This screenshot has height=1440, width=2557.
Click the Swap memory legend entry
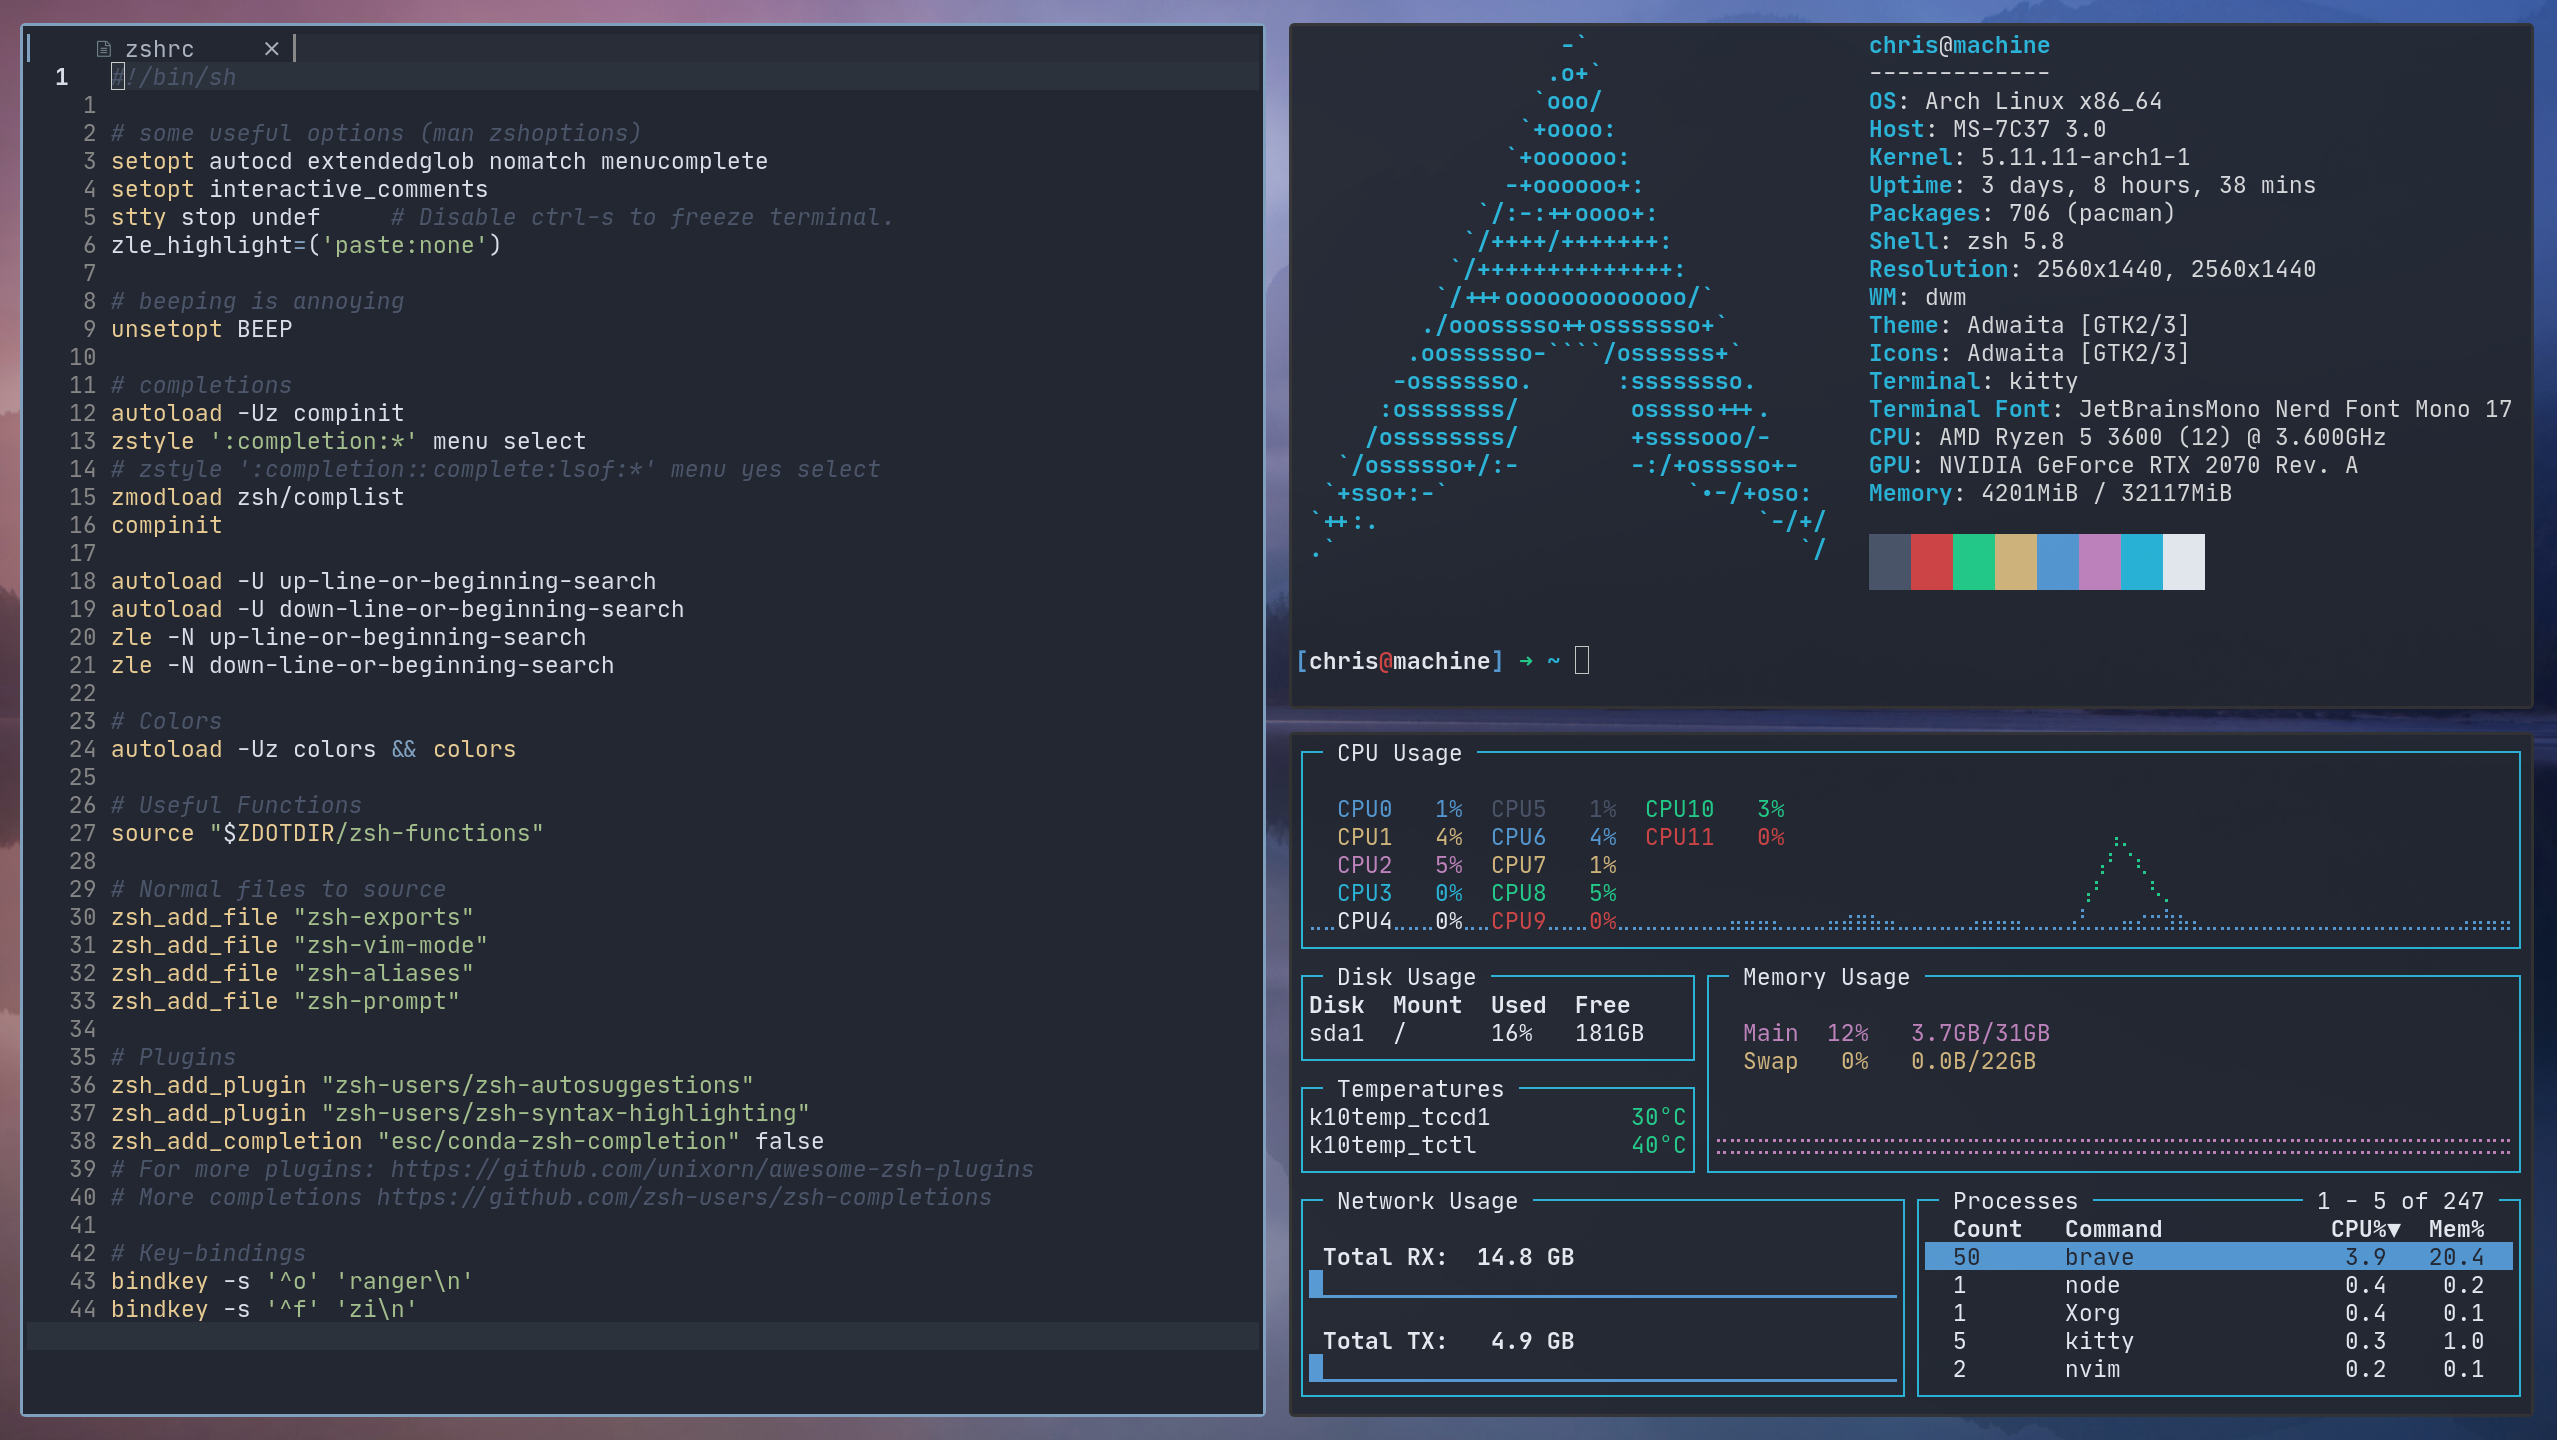[x=1770, y=1061]
